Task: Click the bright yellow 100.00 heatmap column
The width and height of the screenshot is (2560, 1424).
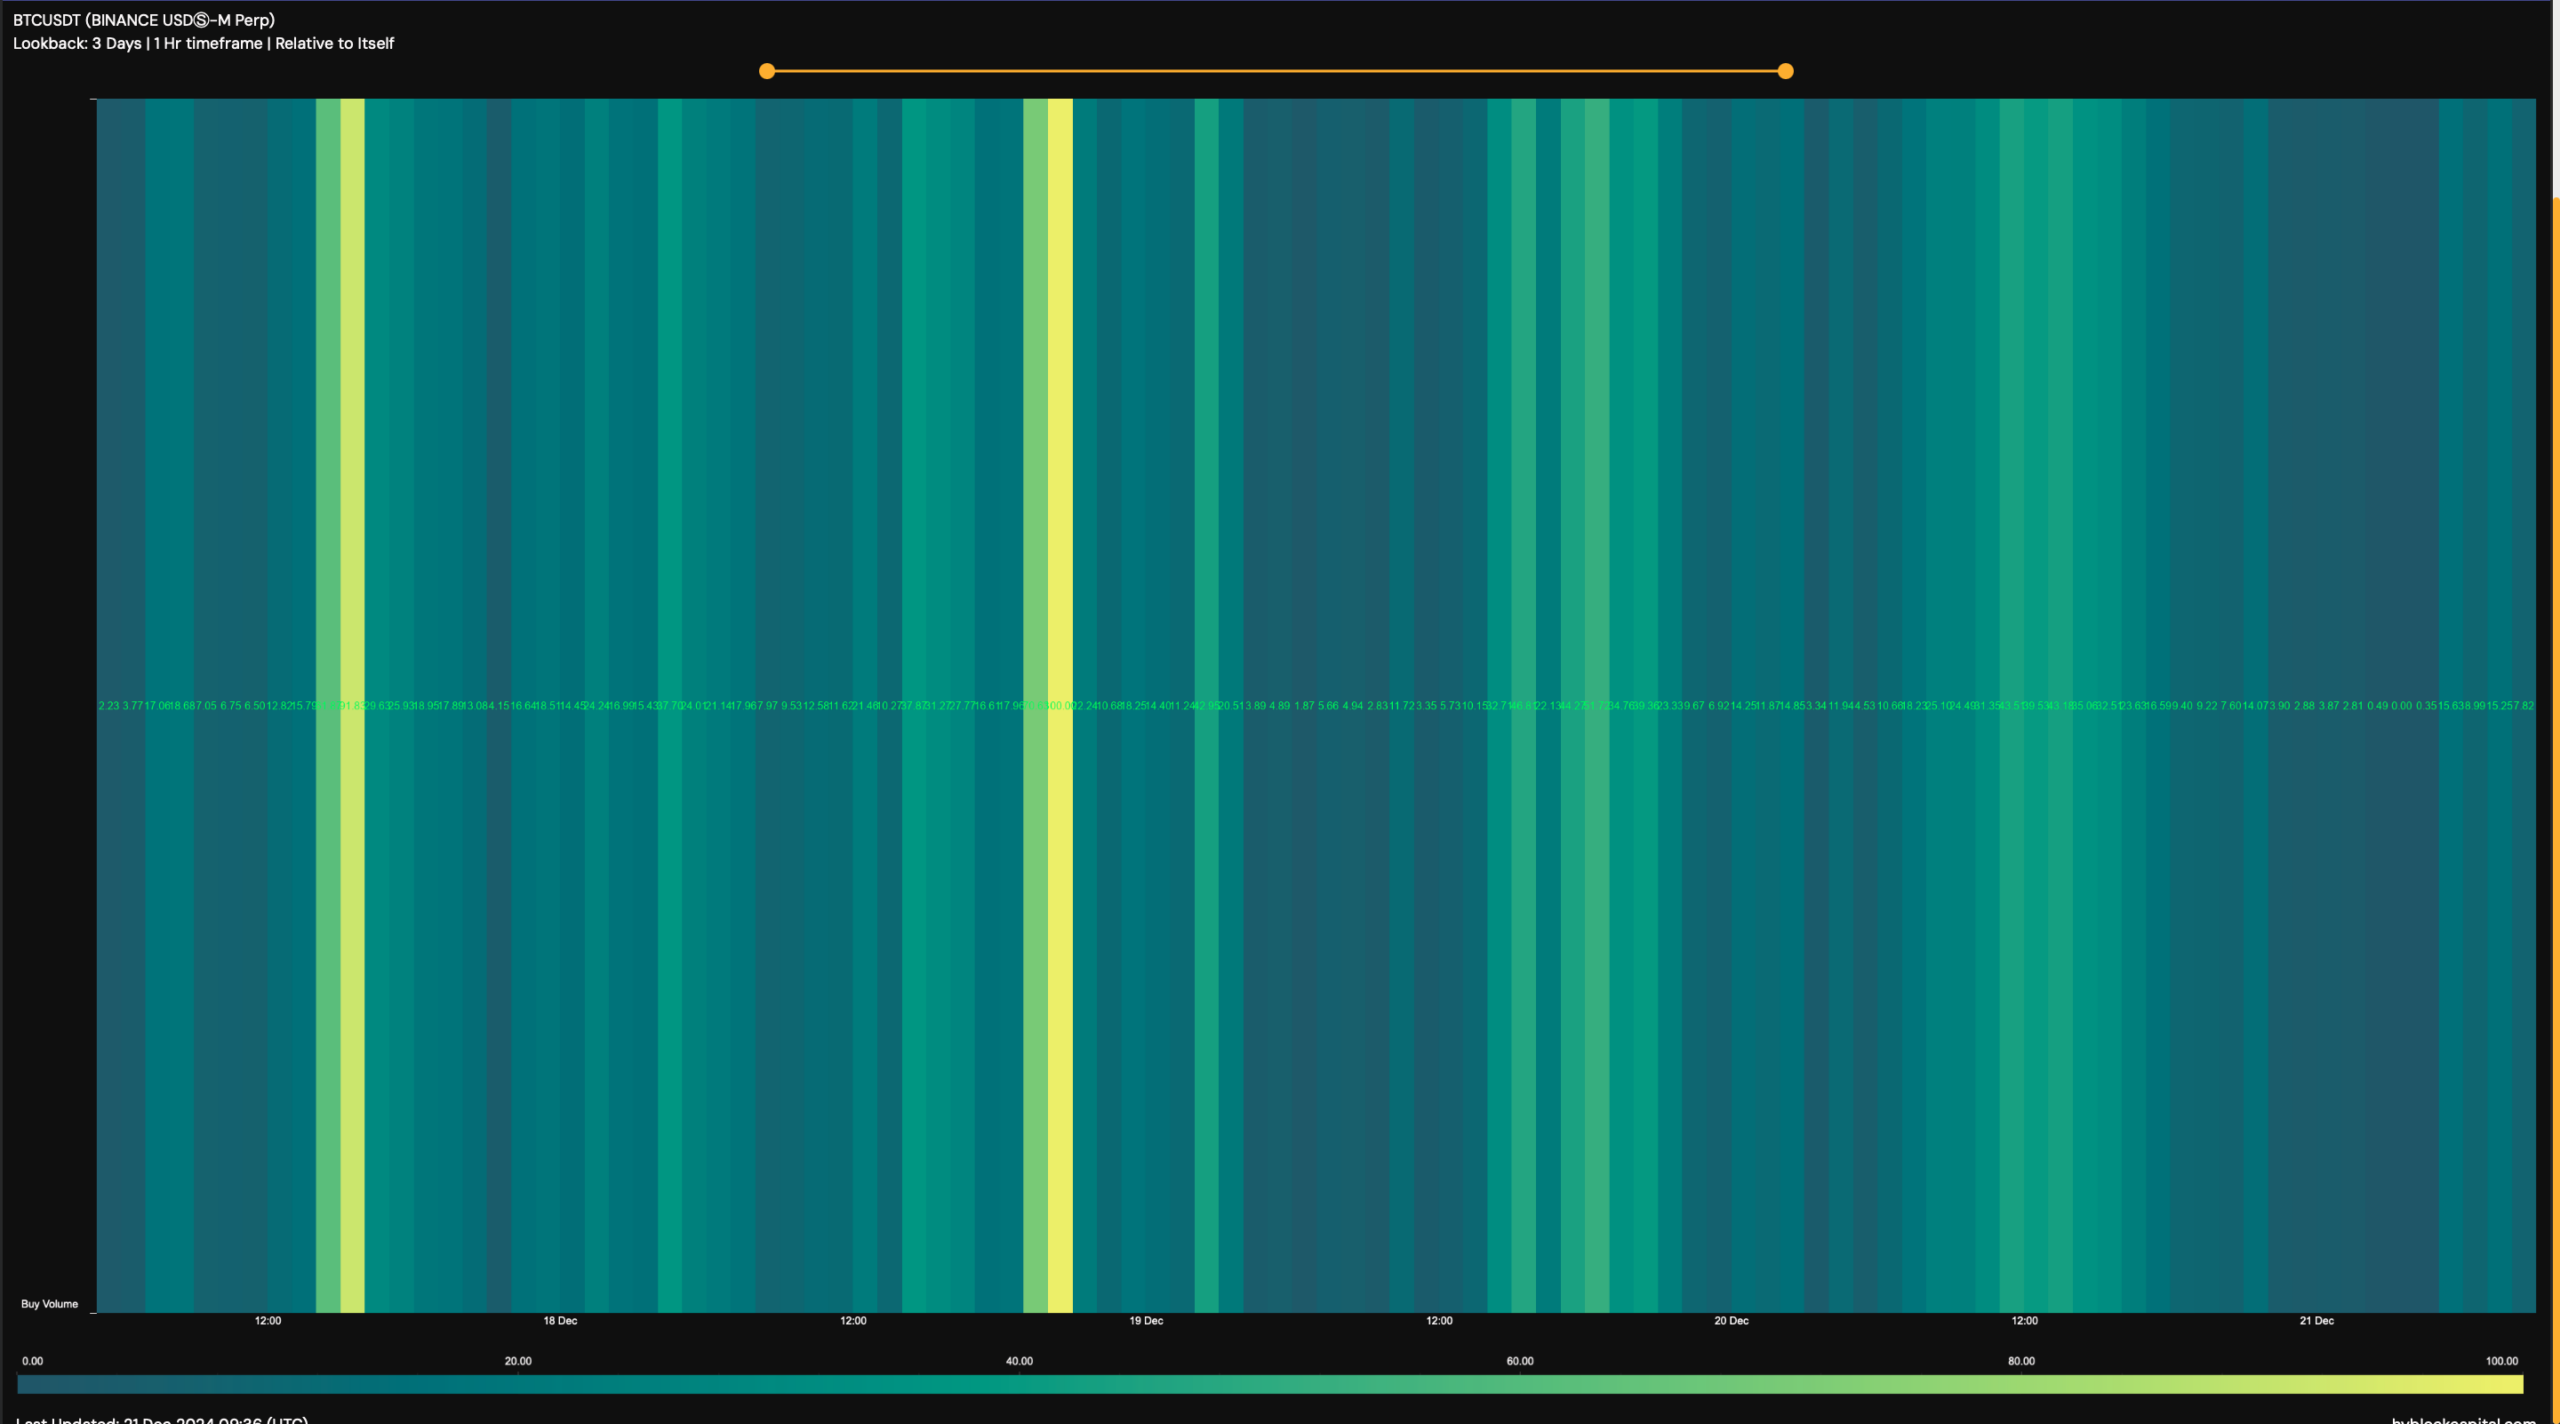Action: (x=1060, y=705)
